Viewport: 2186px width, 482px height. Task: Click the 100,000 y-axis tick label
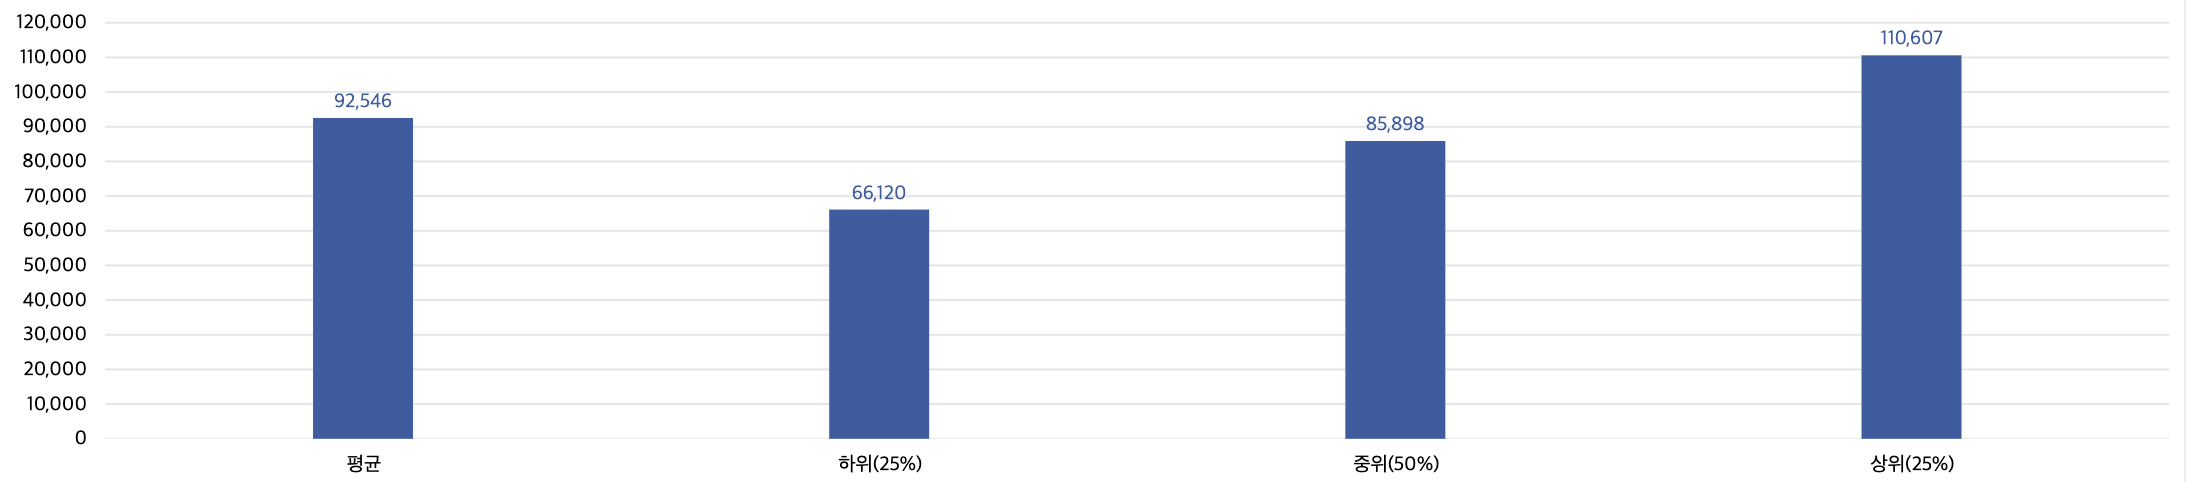[51, 92]
